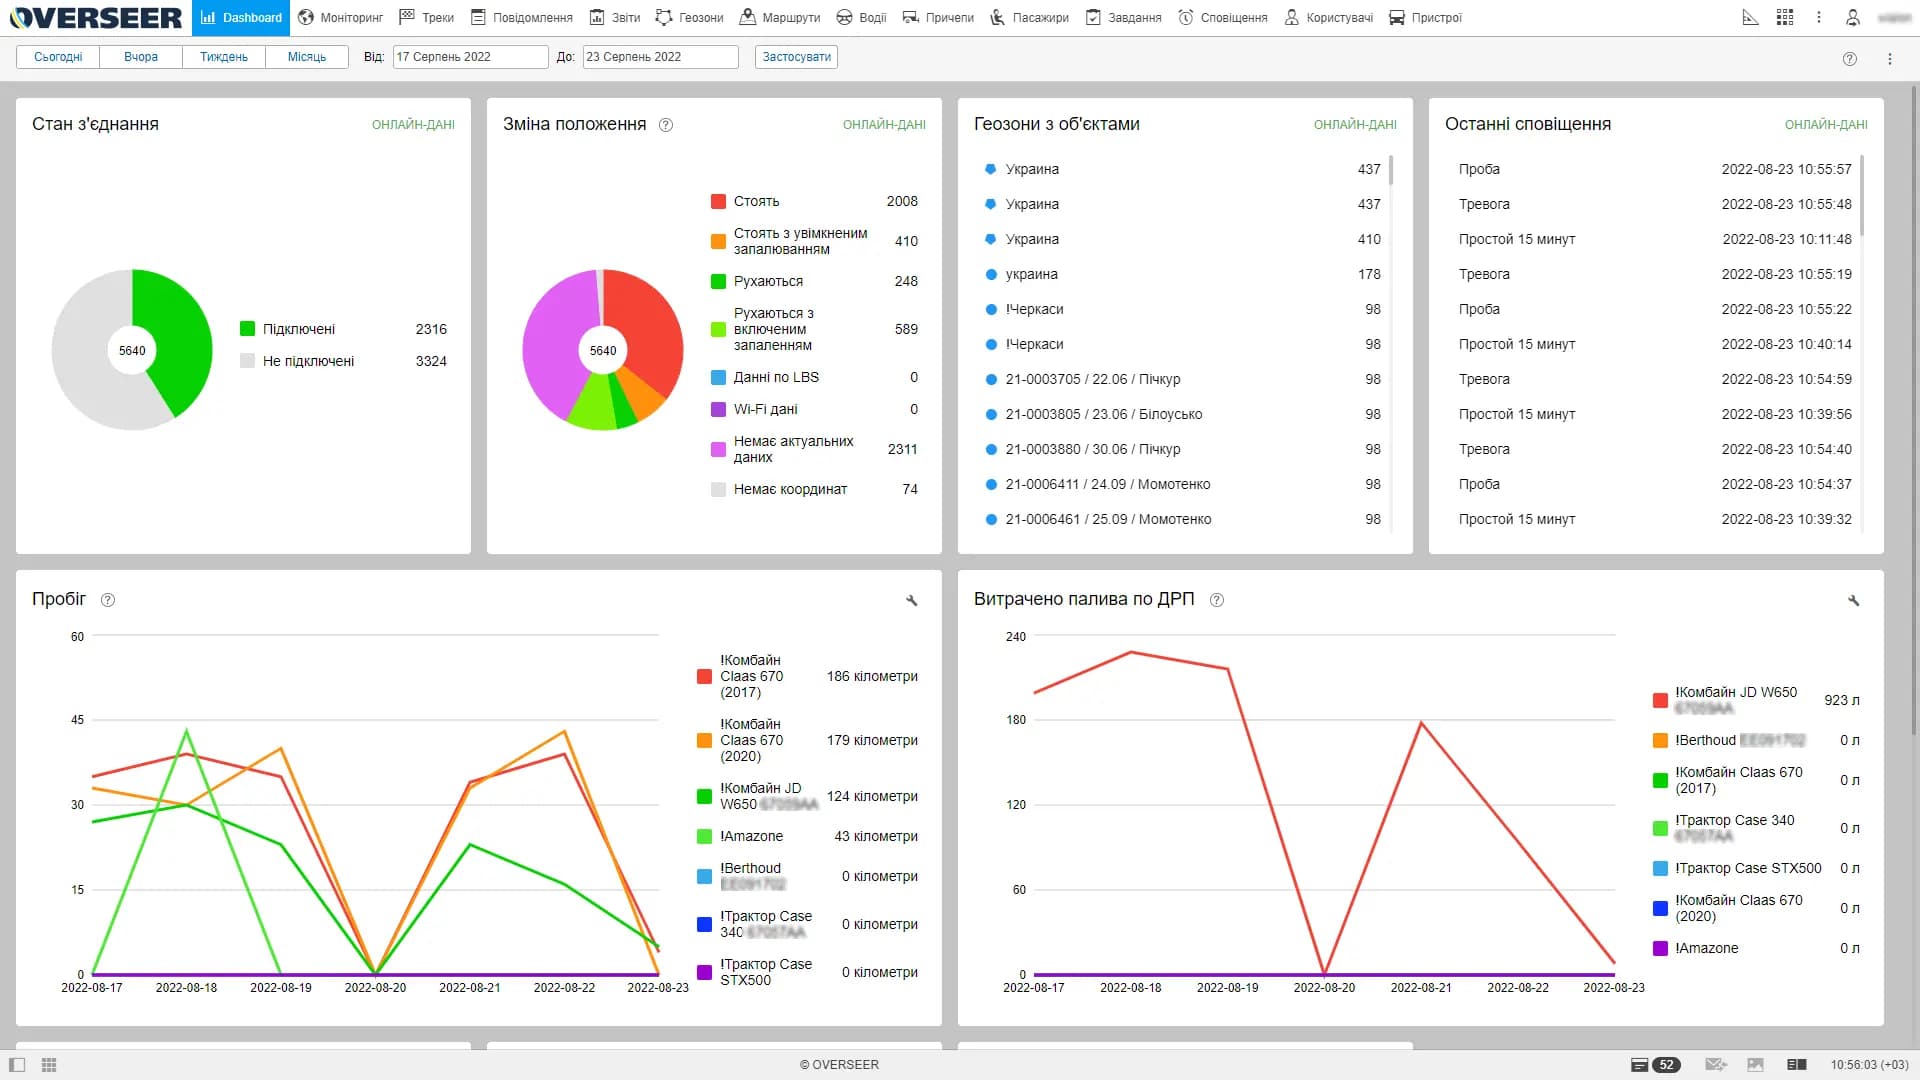Apply date range with Застосувати
Screen dimensions: 1920x1080
coord(796,57)
